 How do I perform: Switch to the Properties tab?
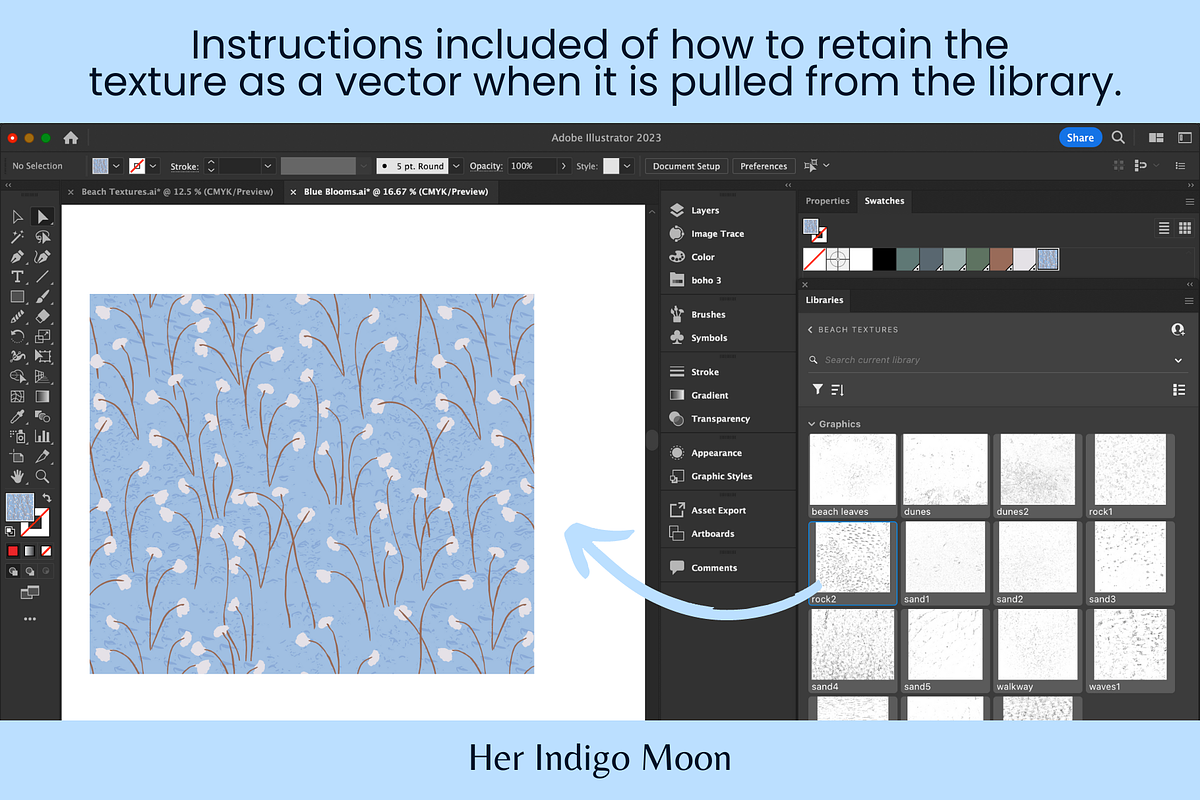tap(827, 201)
